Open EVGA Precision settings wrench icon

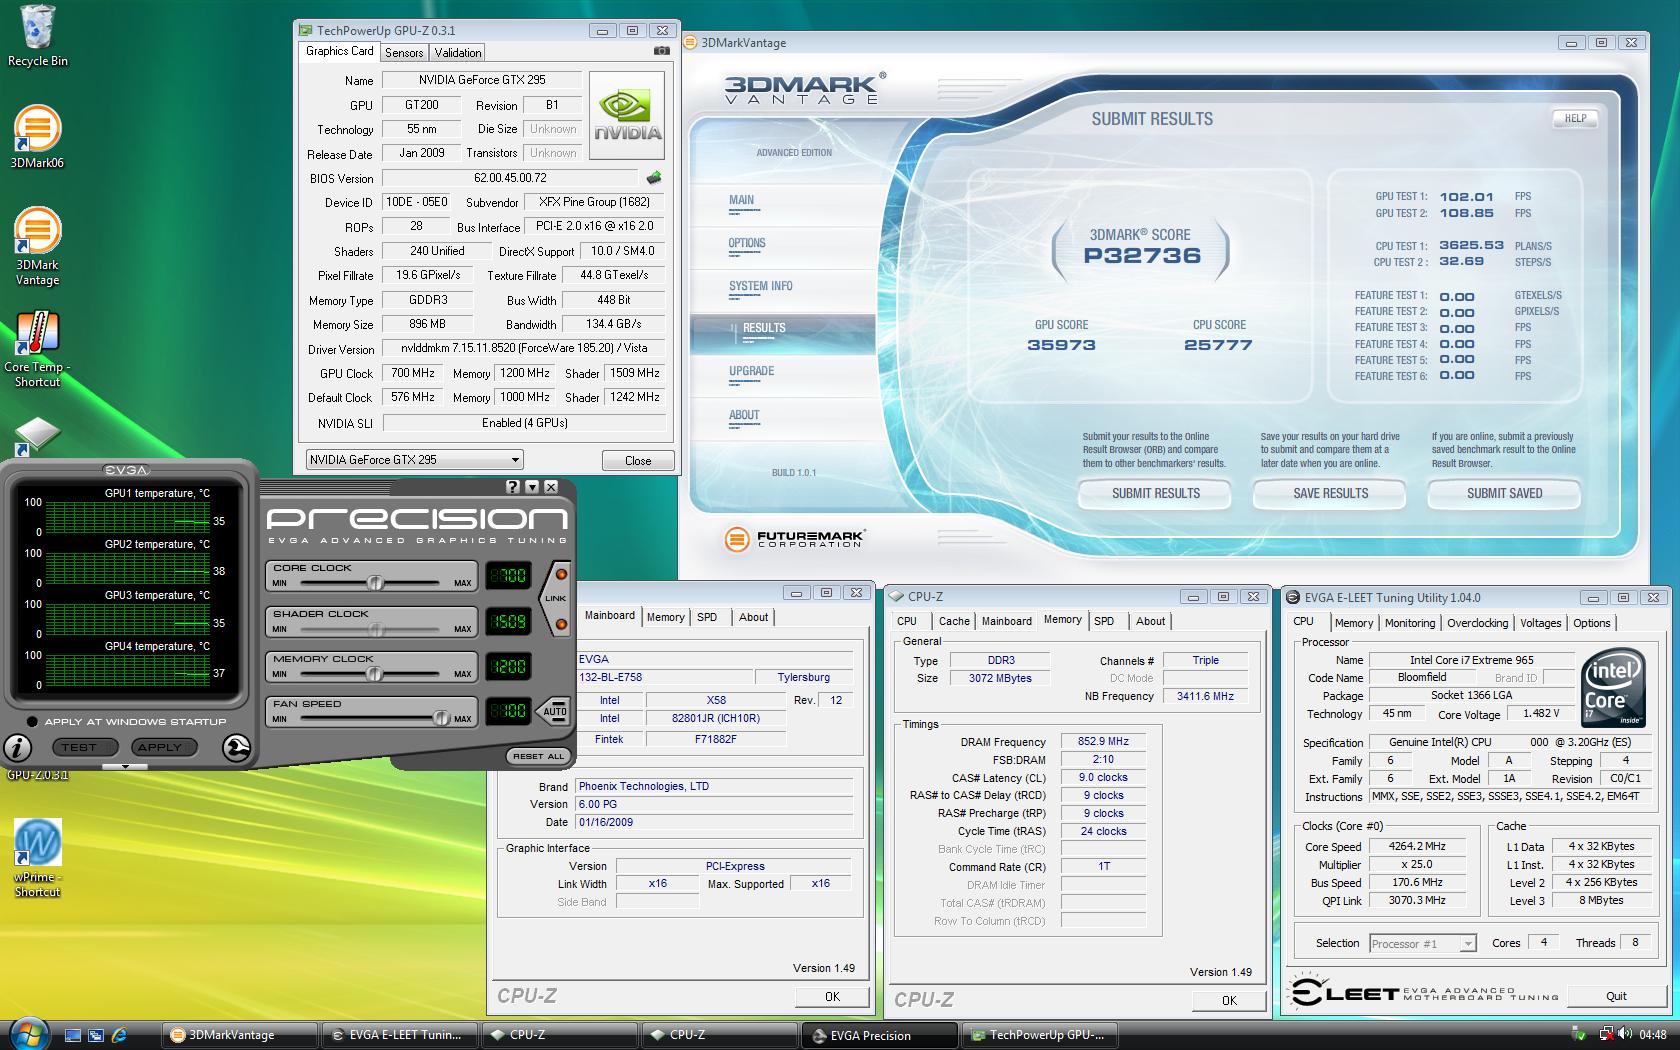click(x=236, y=747)
